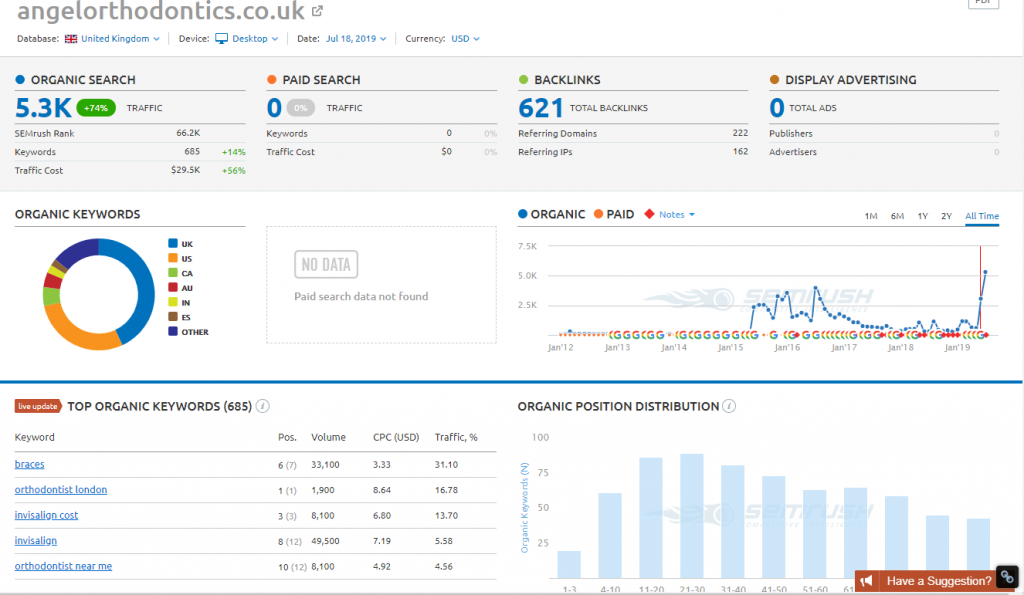Screen dimensions: 1024x595
Task: Click the Desktop monitor device icon
Action: pos(221,39)
